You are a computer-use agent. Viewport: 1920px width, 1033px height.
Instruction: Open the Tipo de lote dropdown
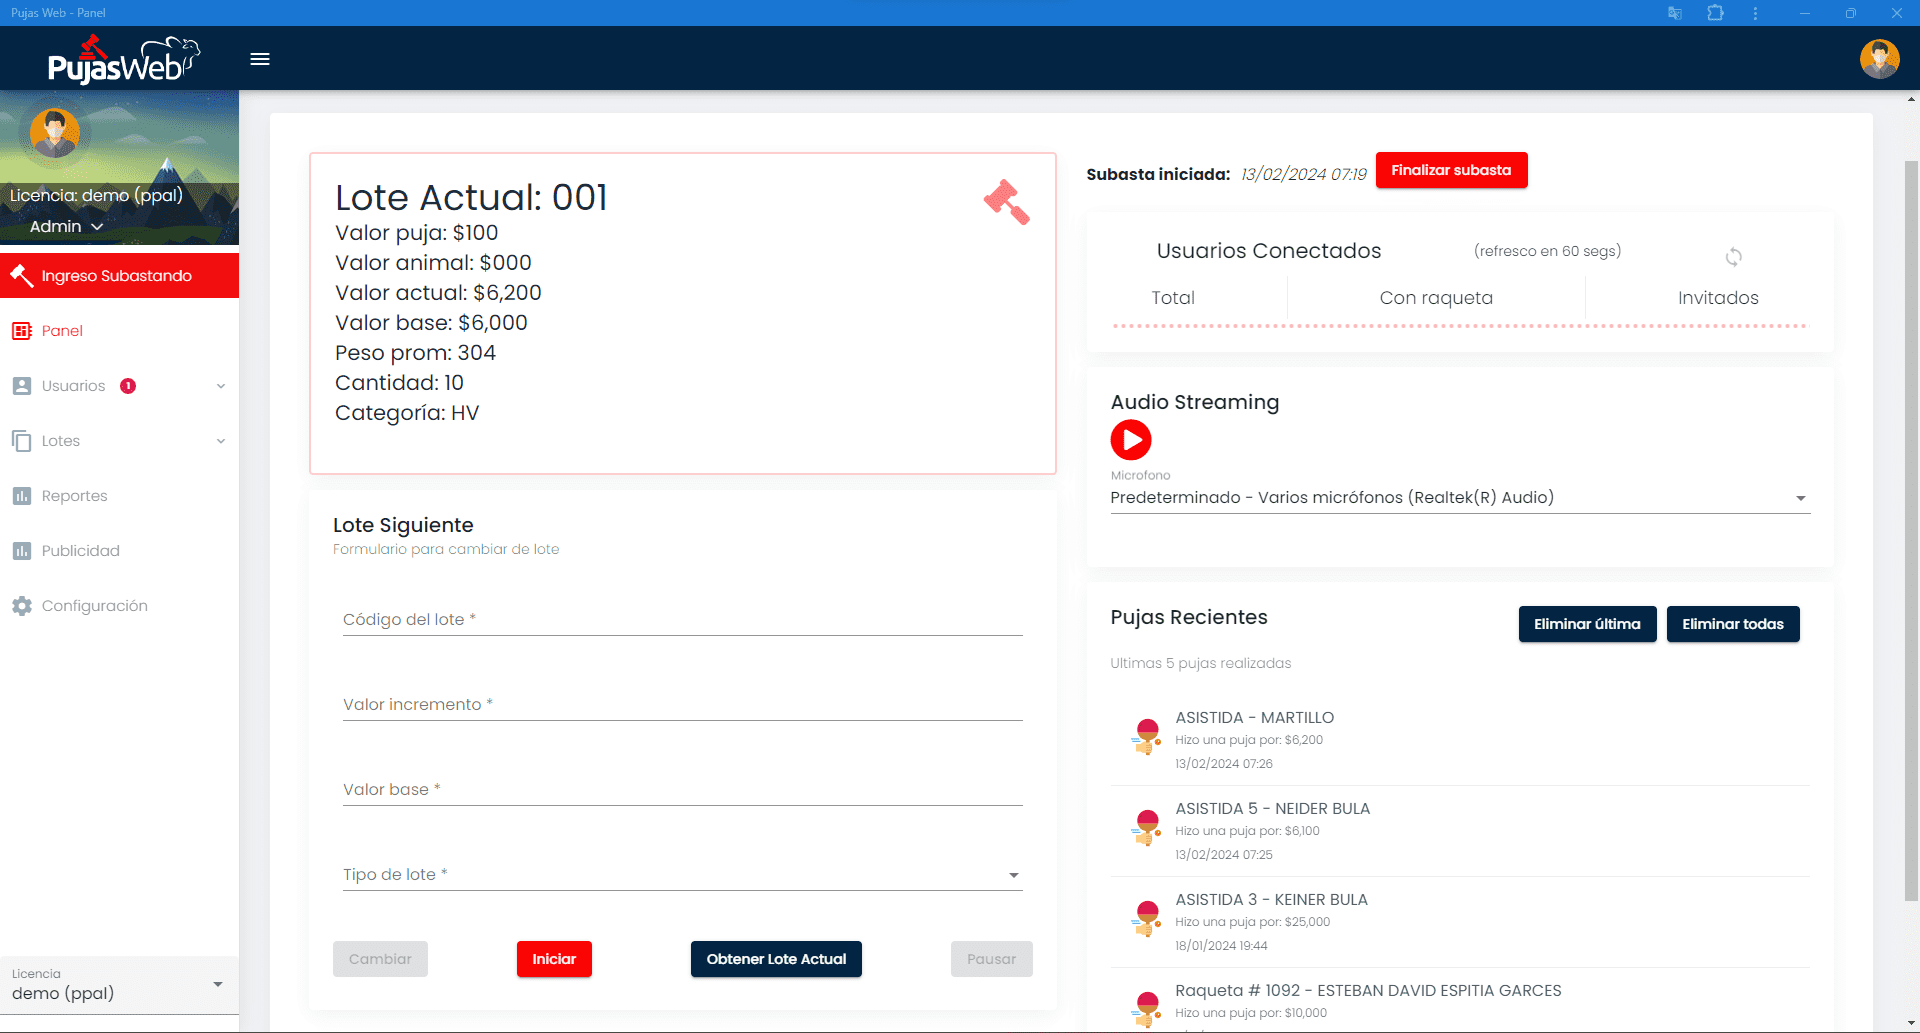(682, 875)
